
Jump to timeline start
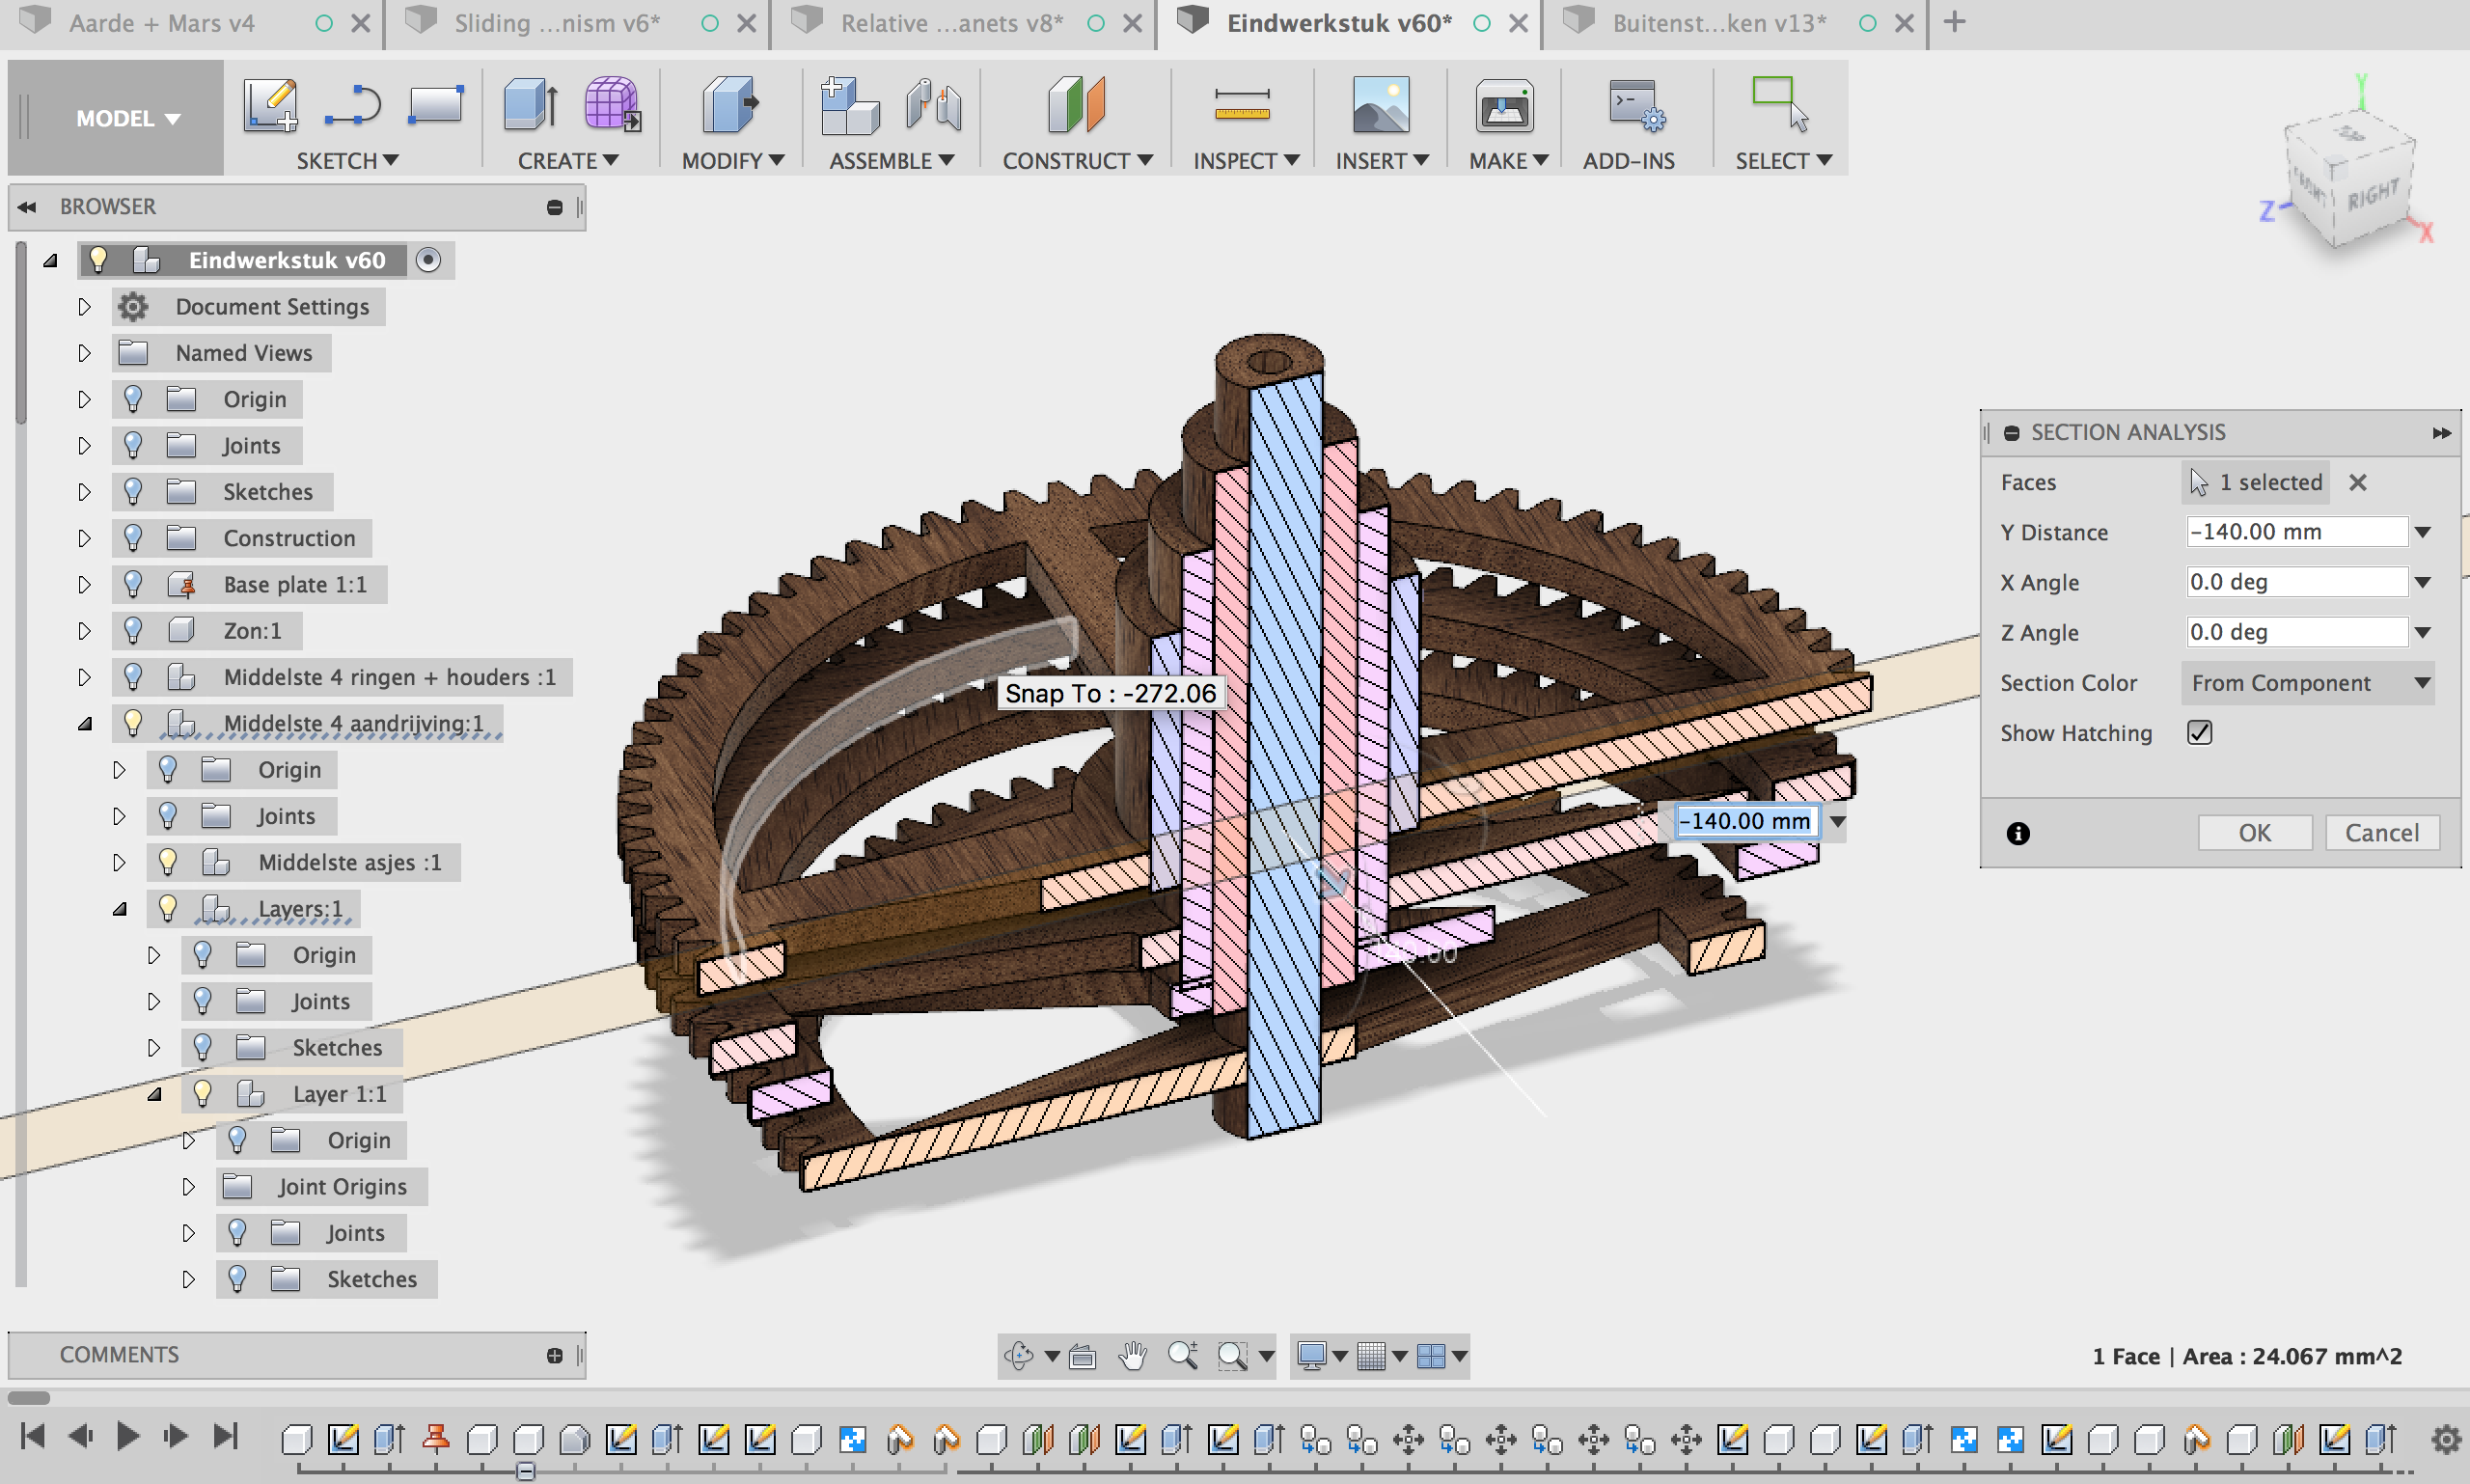point(33,1437)
